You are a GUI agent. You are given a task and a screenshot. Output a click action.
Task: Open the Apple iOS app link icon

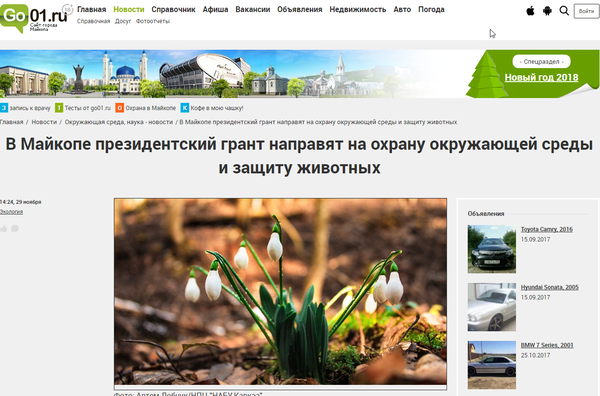click(530, 11)
